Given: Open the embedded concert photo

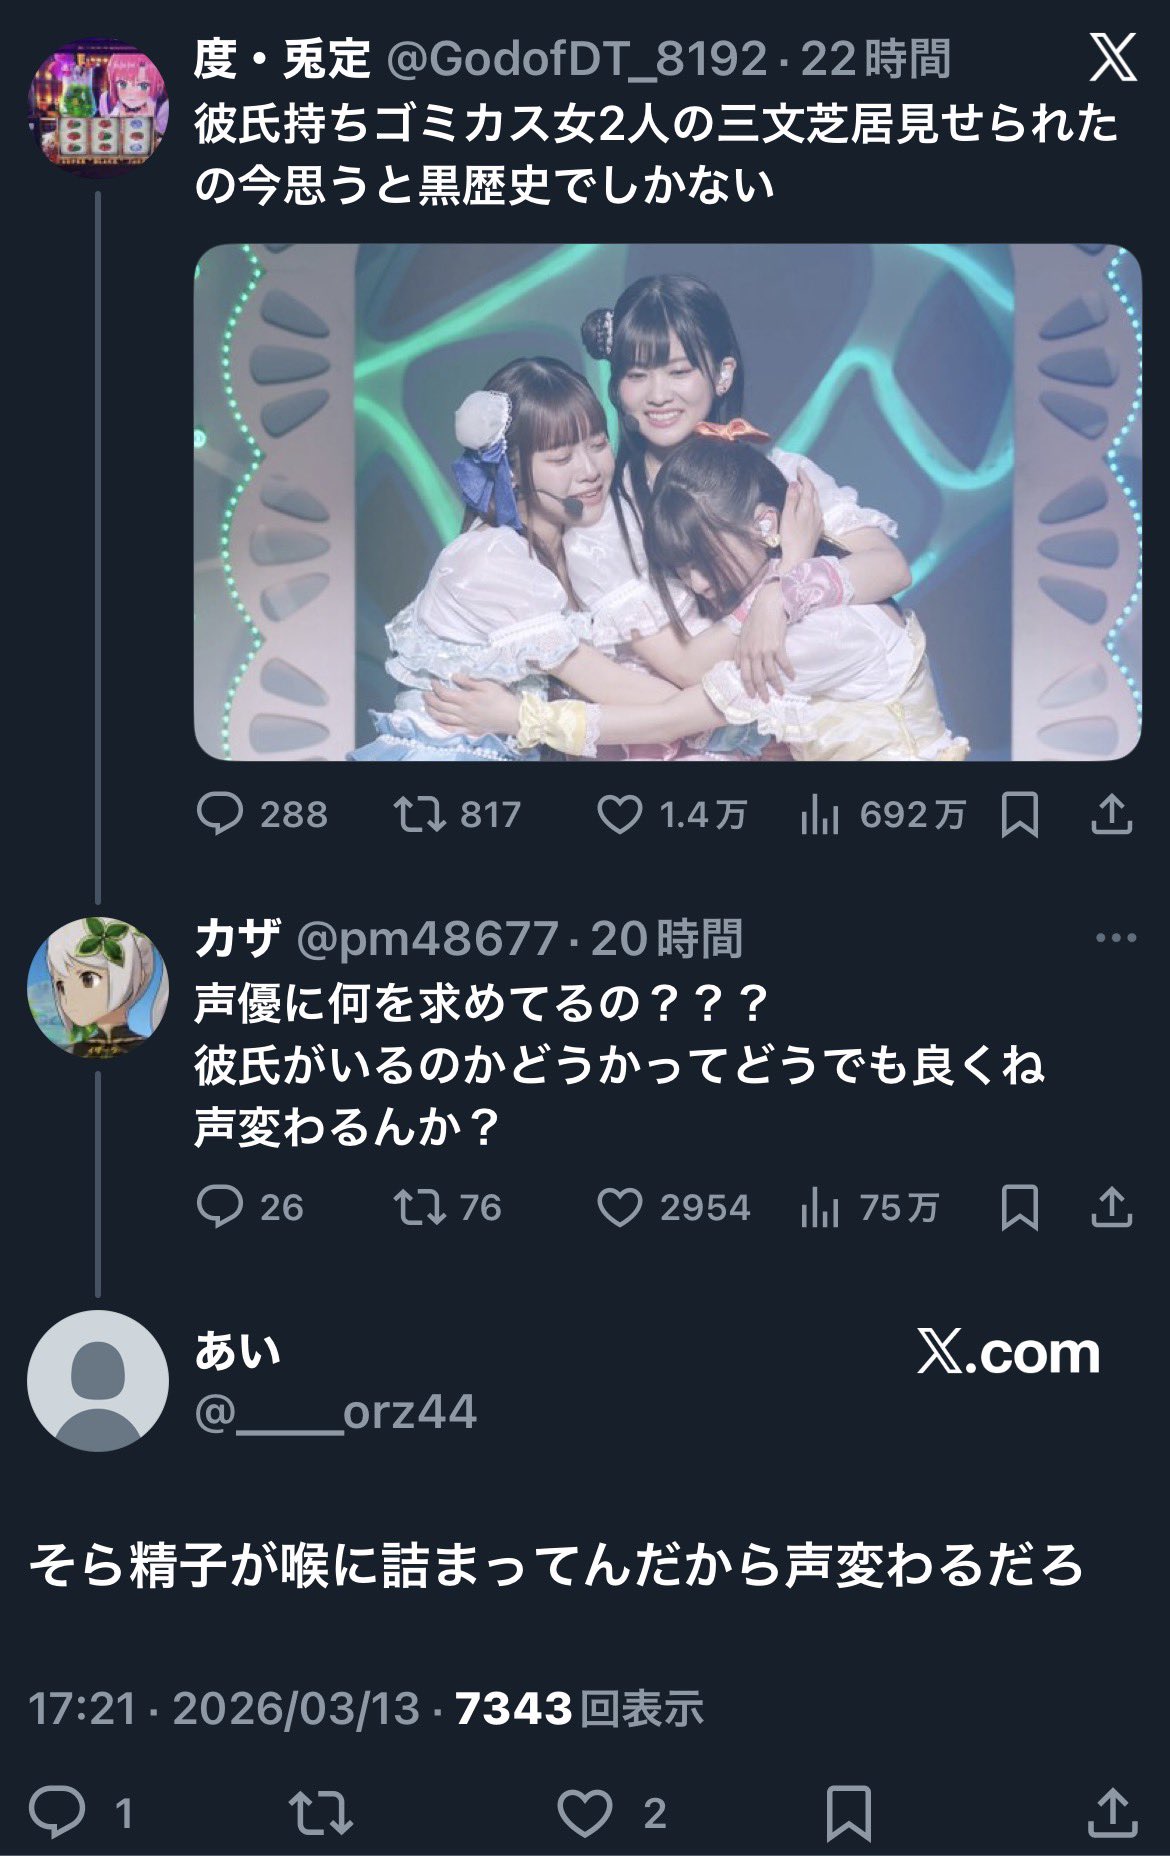Looking at the screenshot, I should [667, 502].
